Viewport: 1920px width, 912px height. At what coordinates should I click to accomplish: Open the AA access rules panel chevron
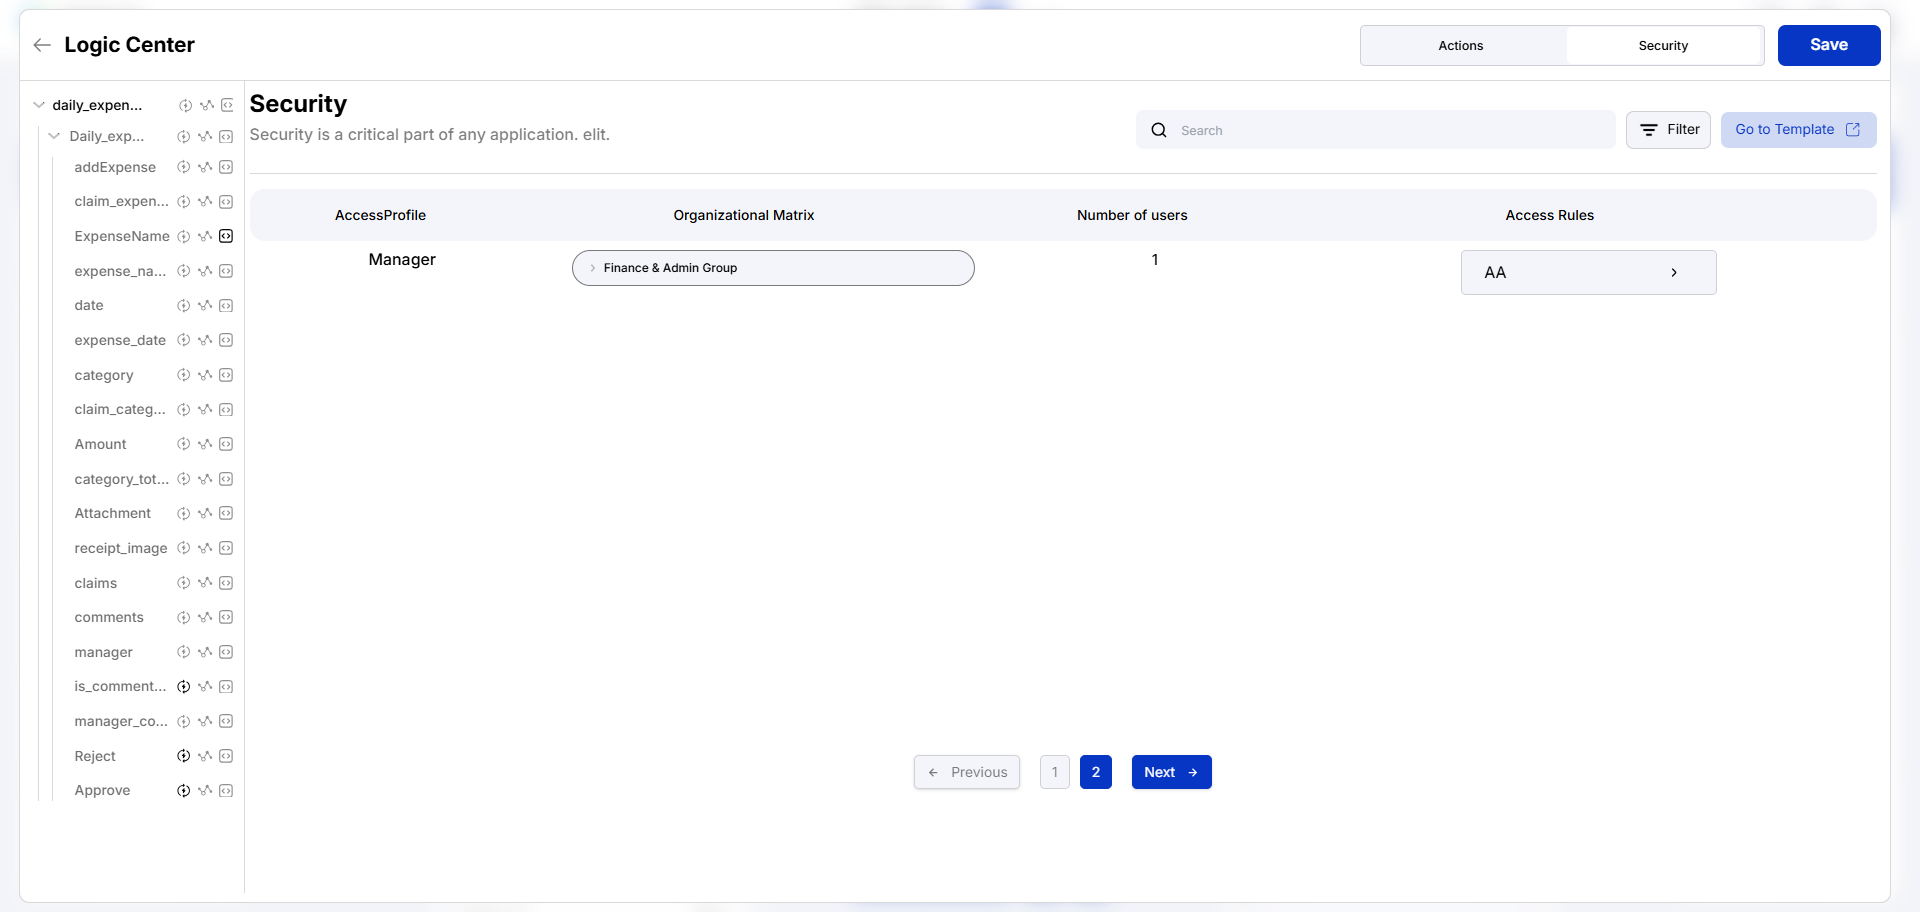(1674, 272)
